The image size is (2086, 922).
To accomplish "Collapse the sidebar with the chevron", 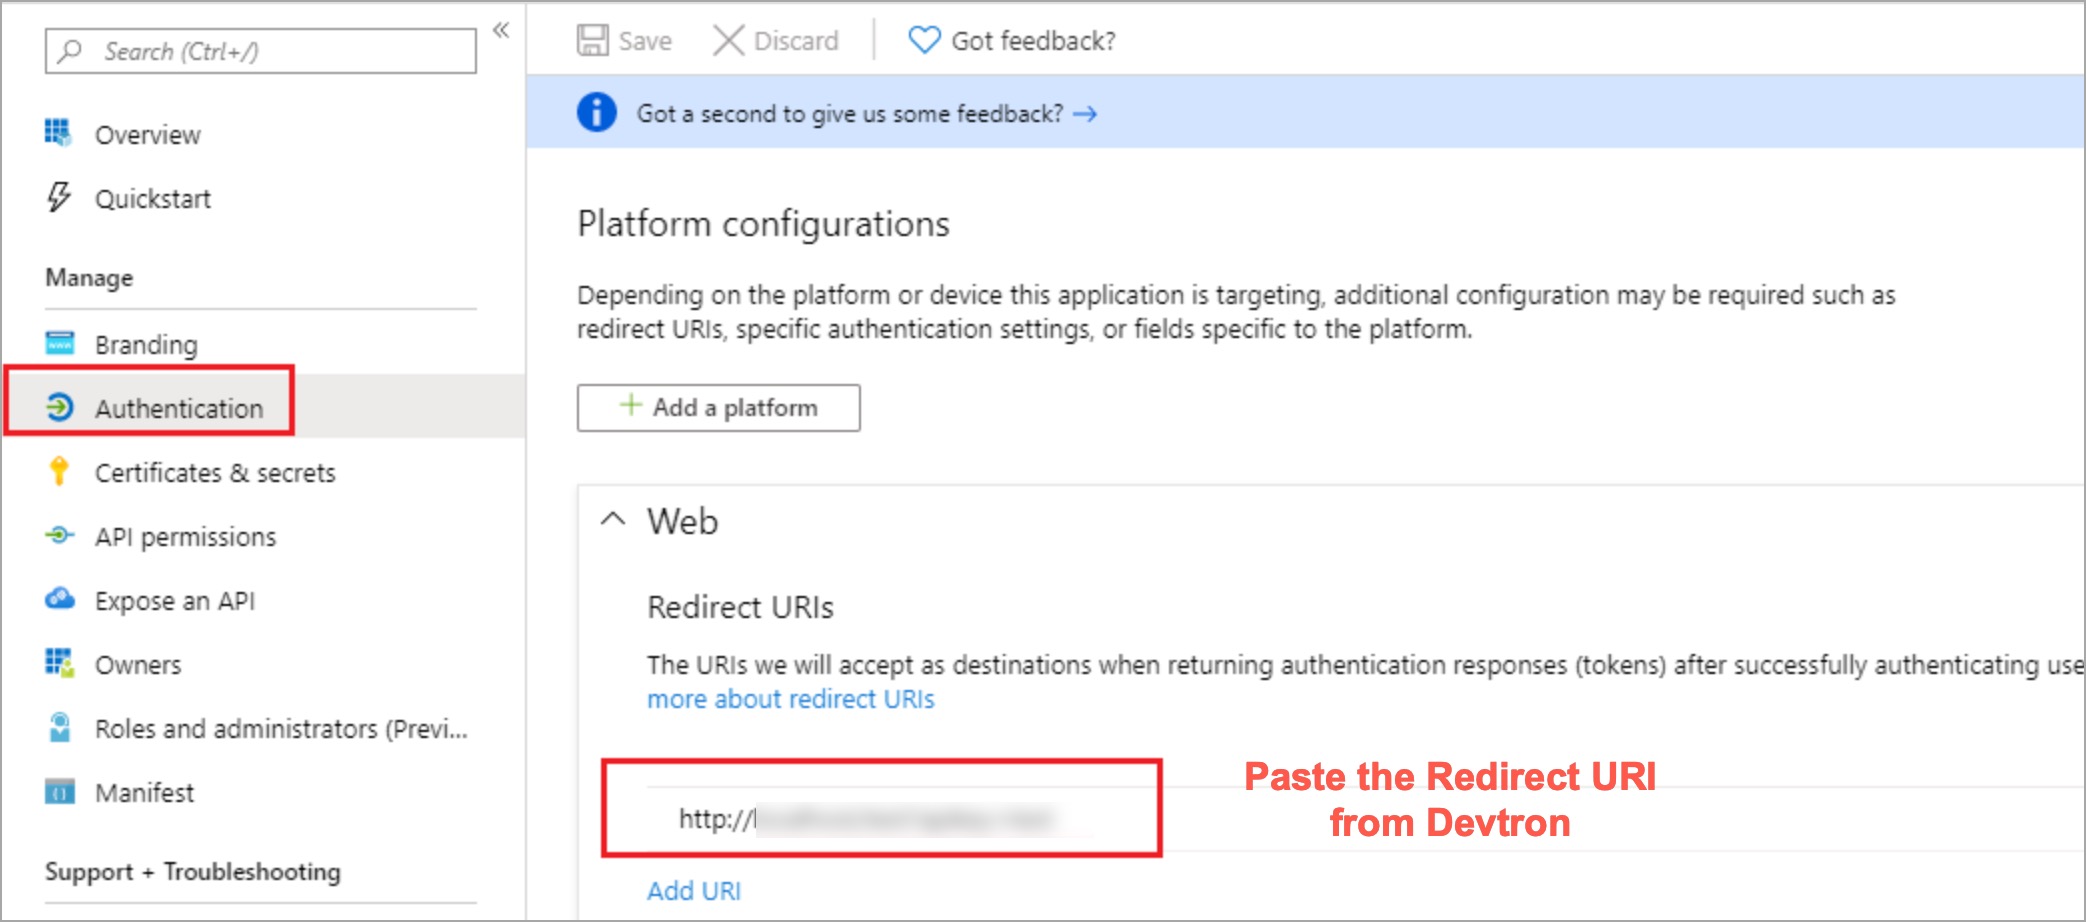I will (x=501, y=30).
